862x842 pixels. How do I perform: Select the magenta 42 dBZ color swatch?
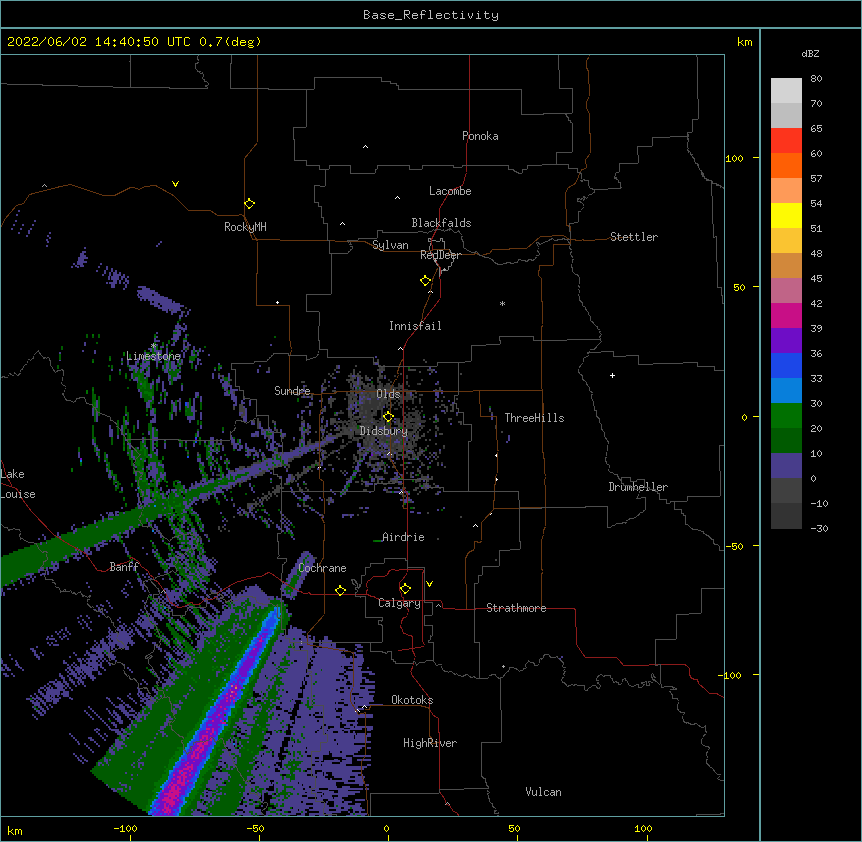[x=786, y=315]
